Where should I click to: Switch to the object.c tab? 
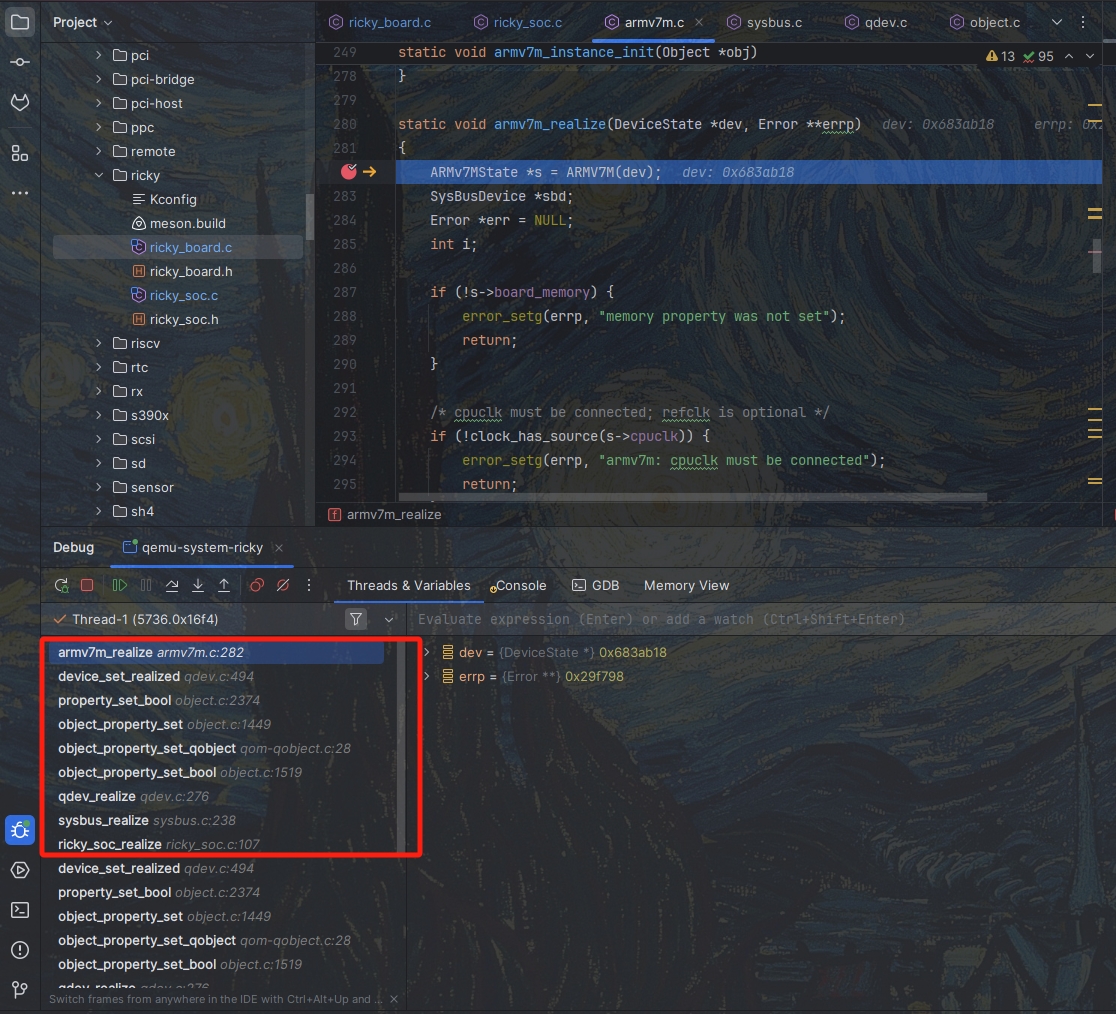985,22
